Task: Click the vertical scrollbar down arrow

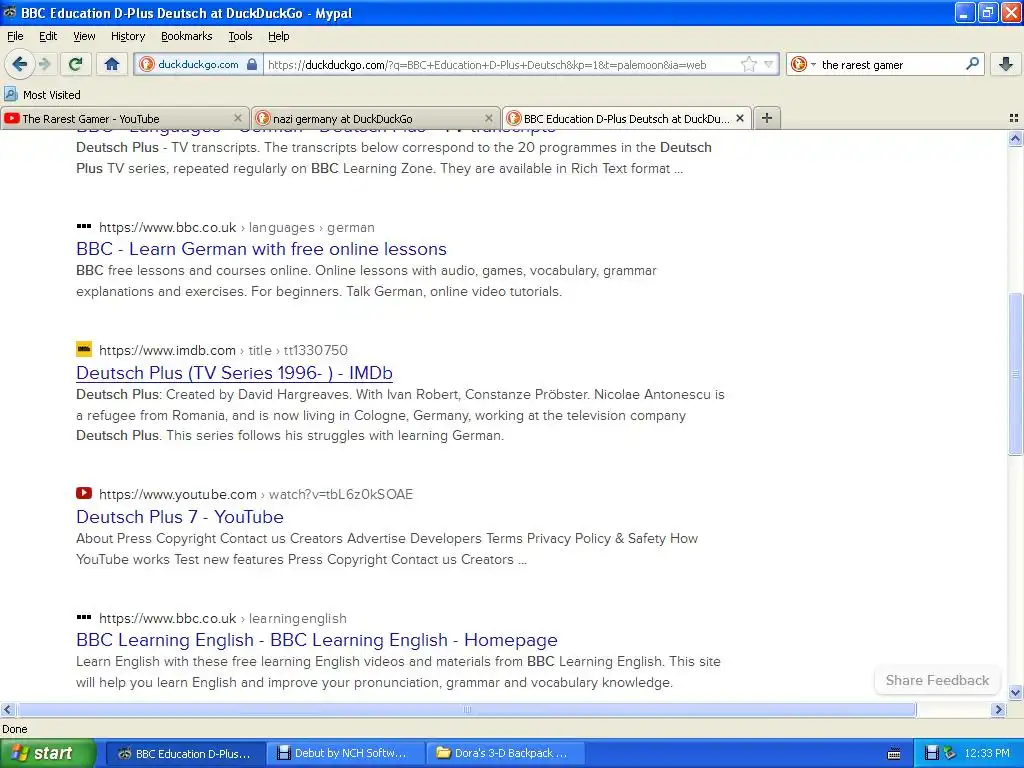Action: pyautogui.click(x=1015, y=692)
